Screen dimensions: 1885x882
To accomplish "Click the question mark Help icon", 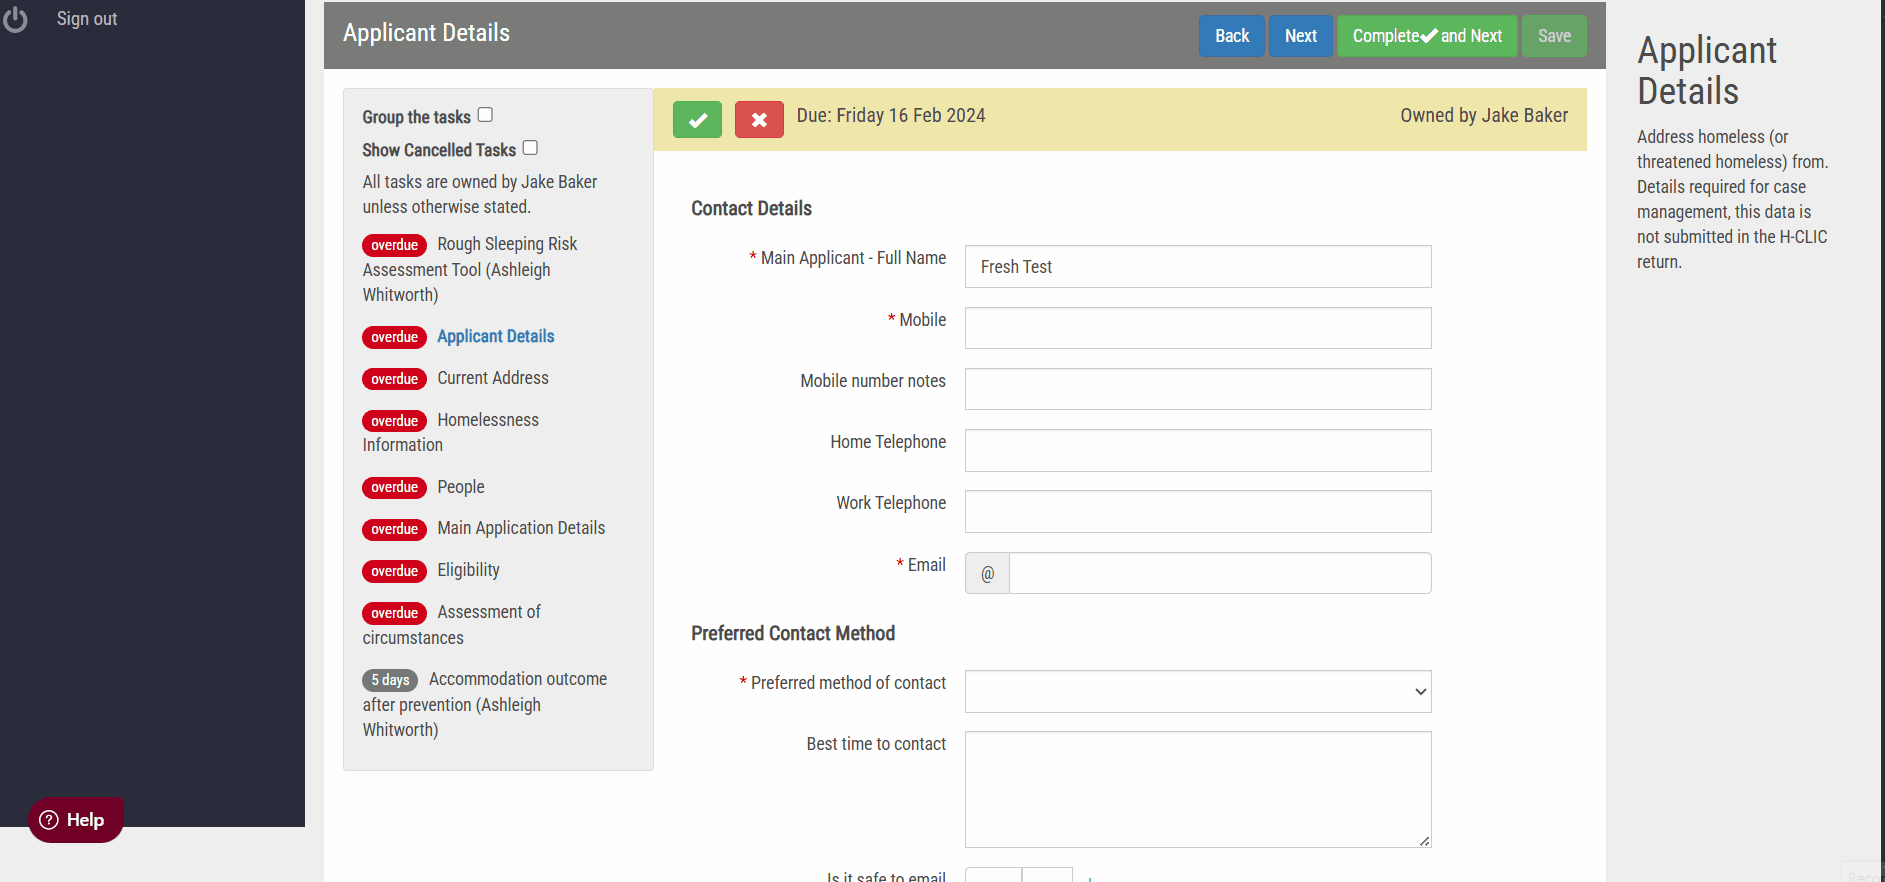I will [x=49, y=820].
